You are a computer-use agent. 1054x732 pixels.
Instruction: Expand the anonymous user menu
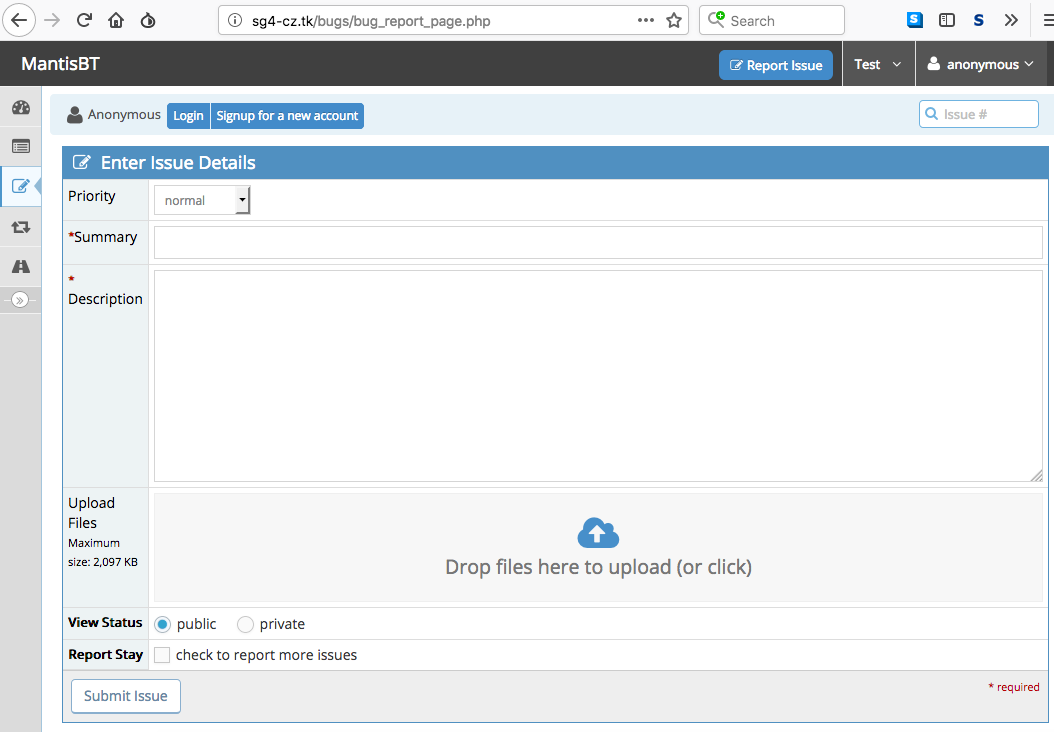tap(980, 65)
